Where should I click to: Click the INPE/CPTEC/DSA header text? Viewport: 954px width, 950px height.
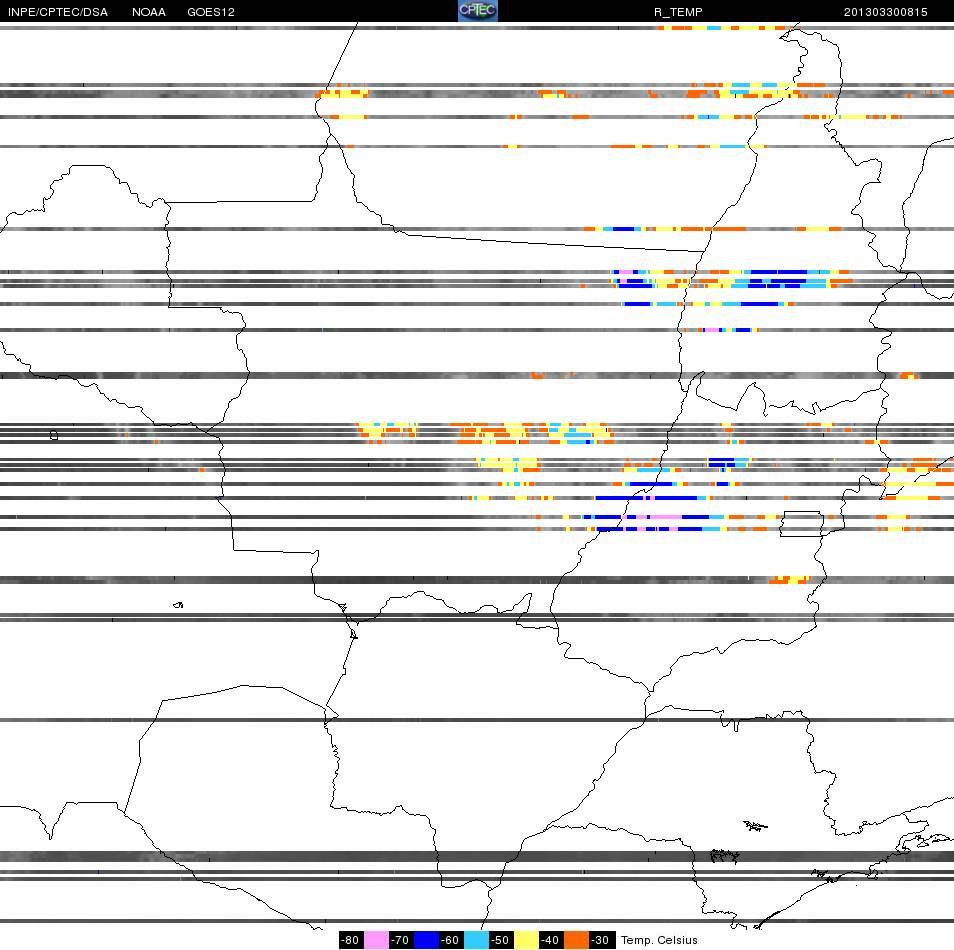[x=58, y=12]
